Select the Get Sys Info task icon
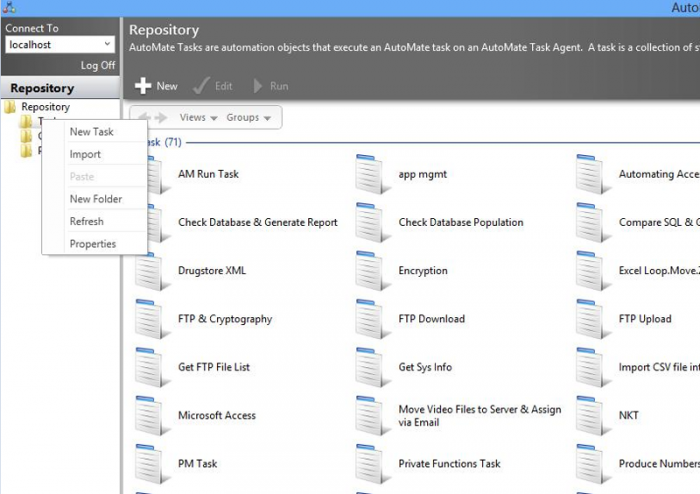 (x=371, y=368)
